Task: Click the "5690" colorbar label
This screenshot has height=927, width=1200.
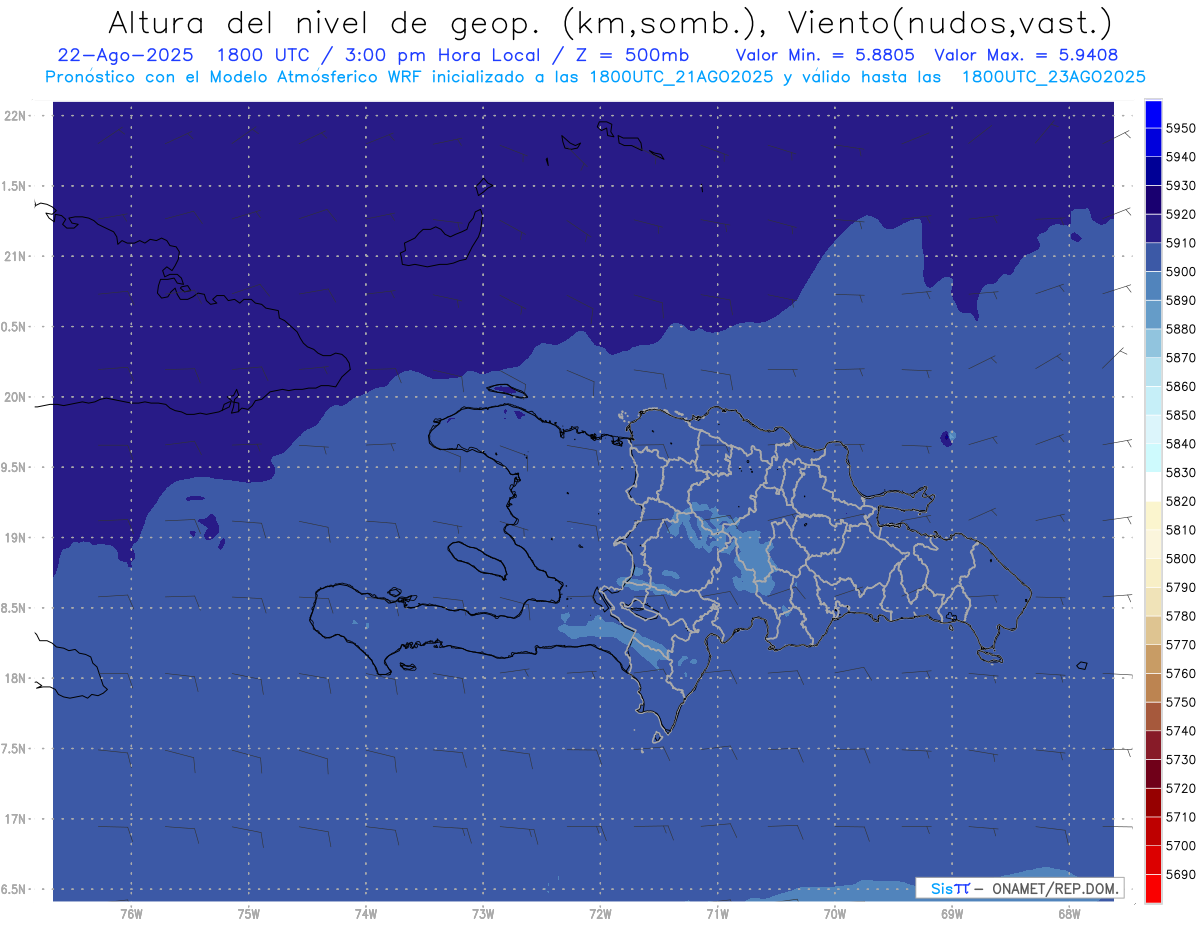Action: click(1180, 874)
